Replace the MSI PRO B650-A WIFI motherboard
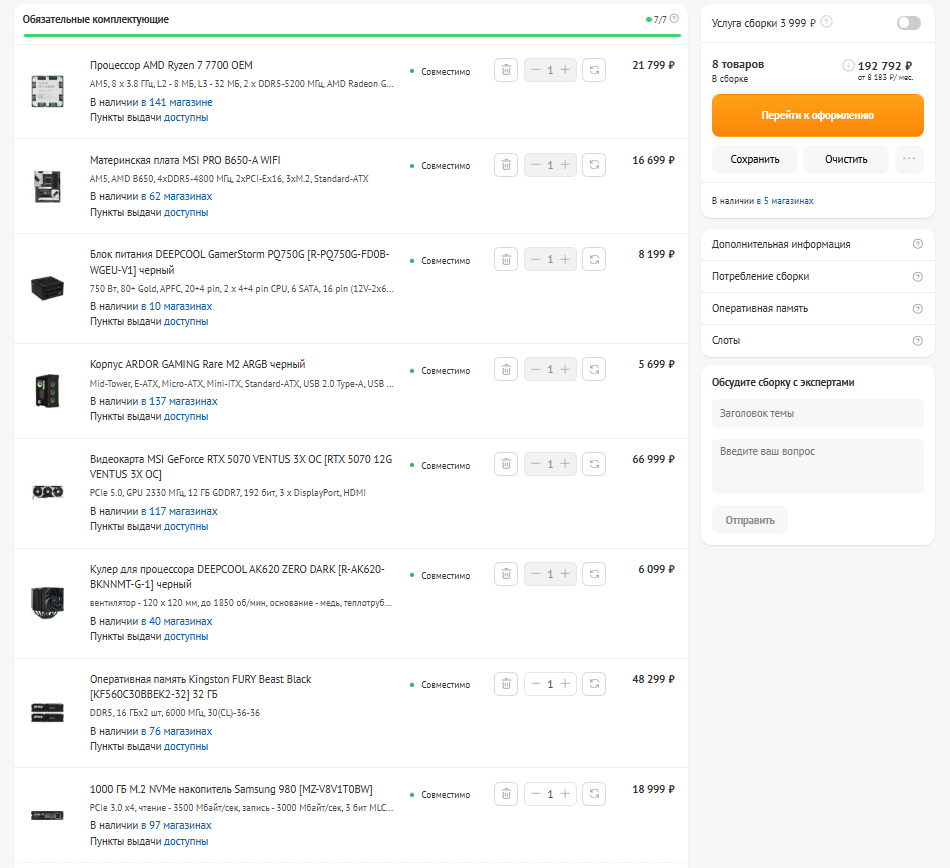 (x=594, y=165)
